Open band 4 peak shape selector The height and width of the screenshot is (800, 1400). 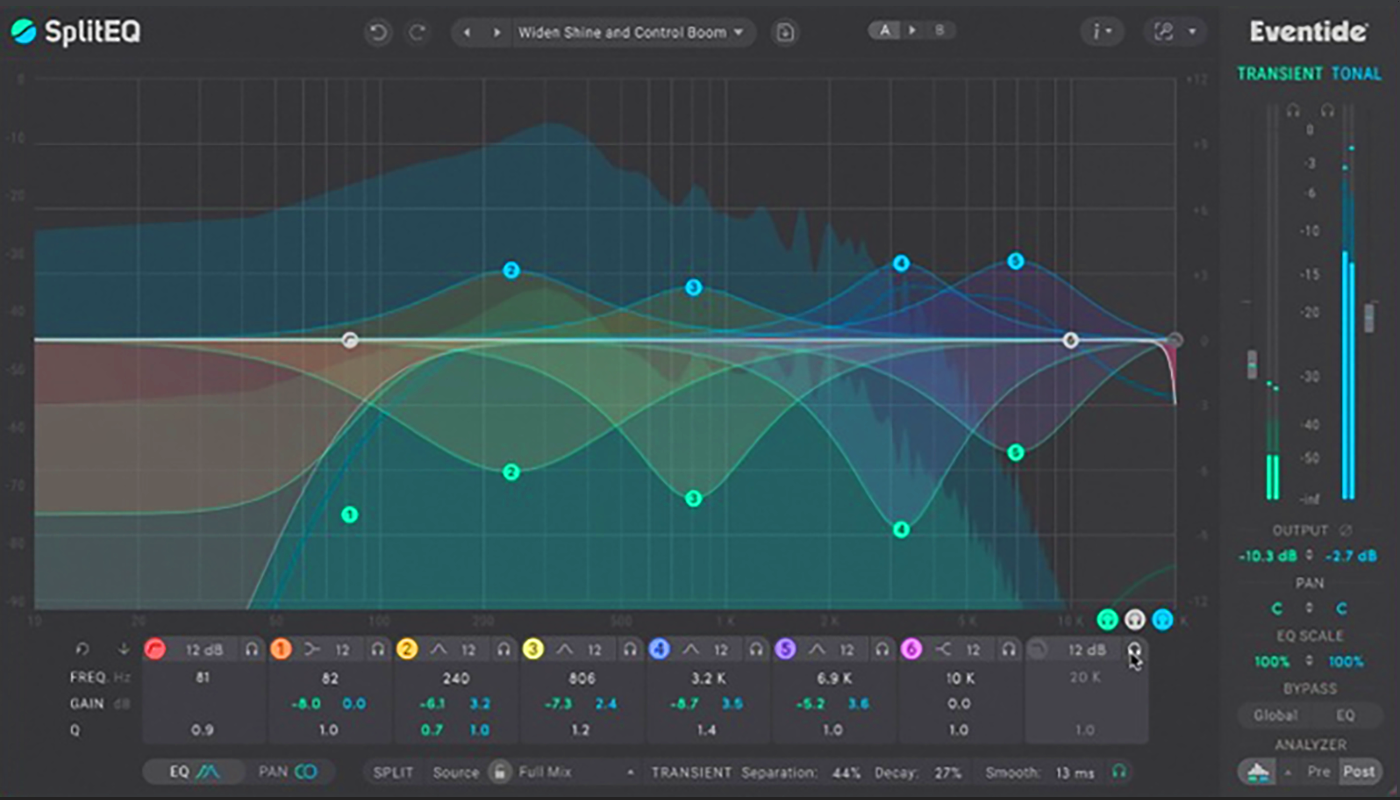click(x=690, y=650)
